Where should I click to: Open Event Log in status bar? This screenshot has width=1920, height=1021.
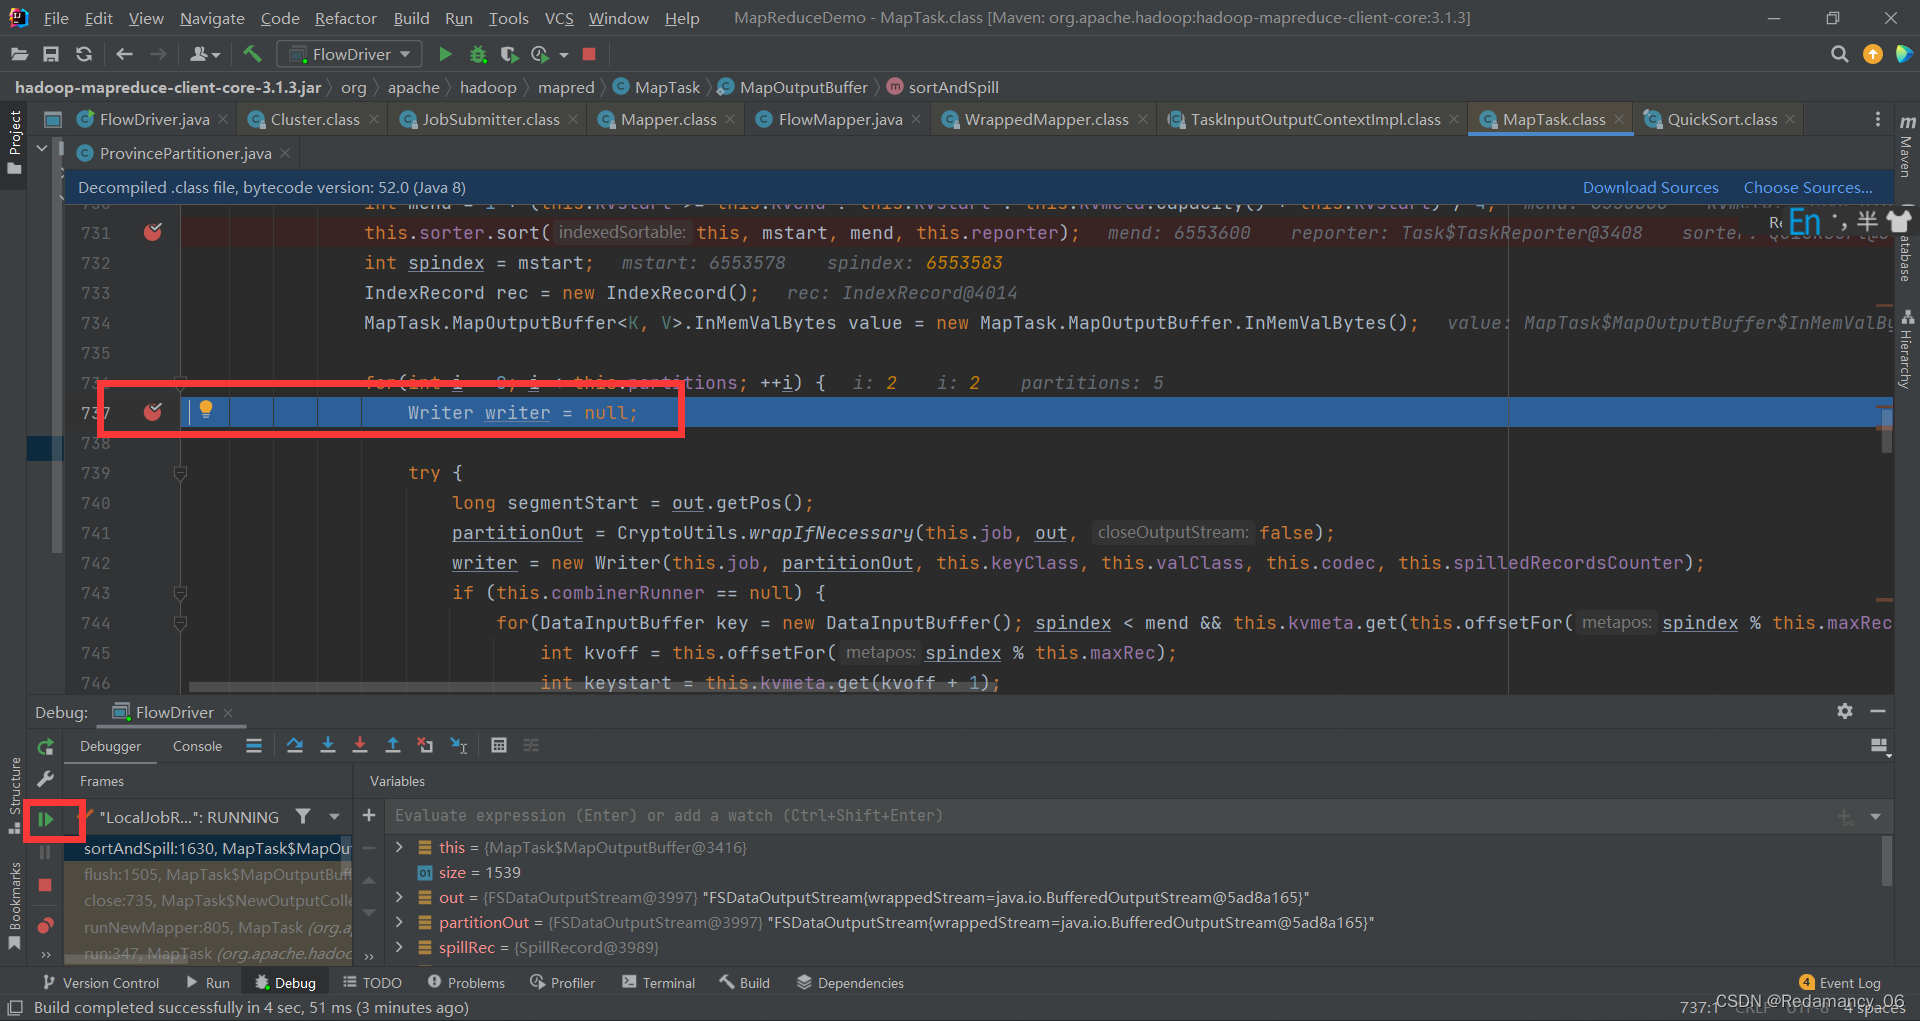(x=1840, y=983)
